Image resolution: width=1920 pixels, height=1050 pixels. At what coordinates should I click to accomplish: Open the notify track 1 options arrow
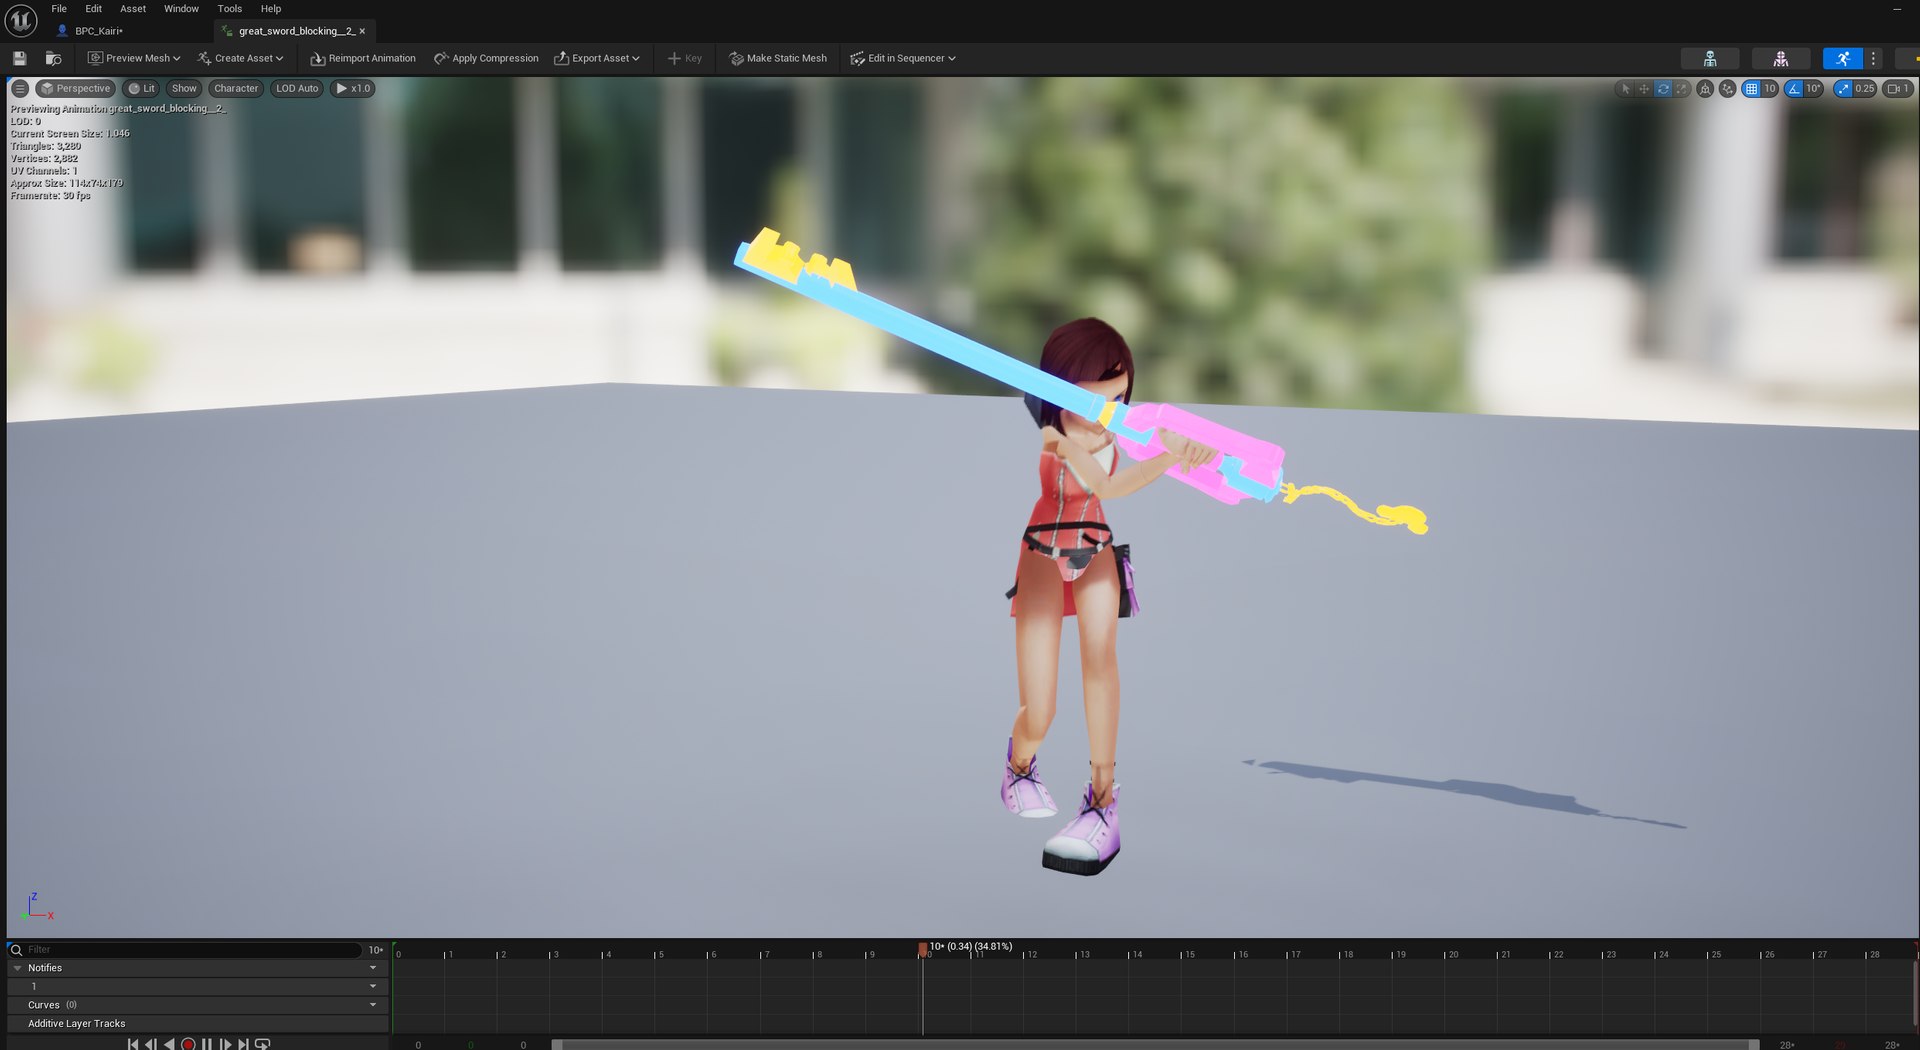[373, 986]
